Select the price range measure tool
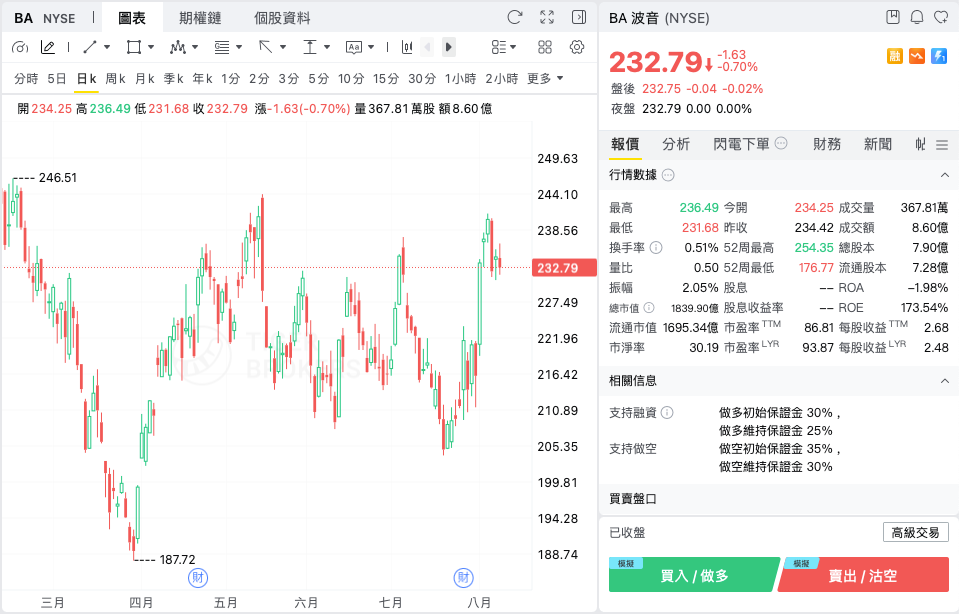 (310, 47)
